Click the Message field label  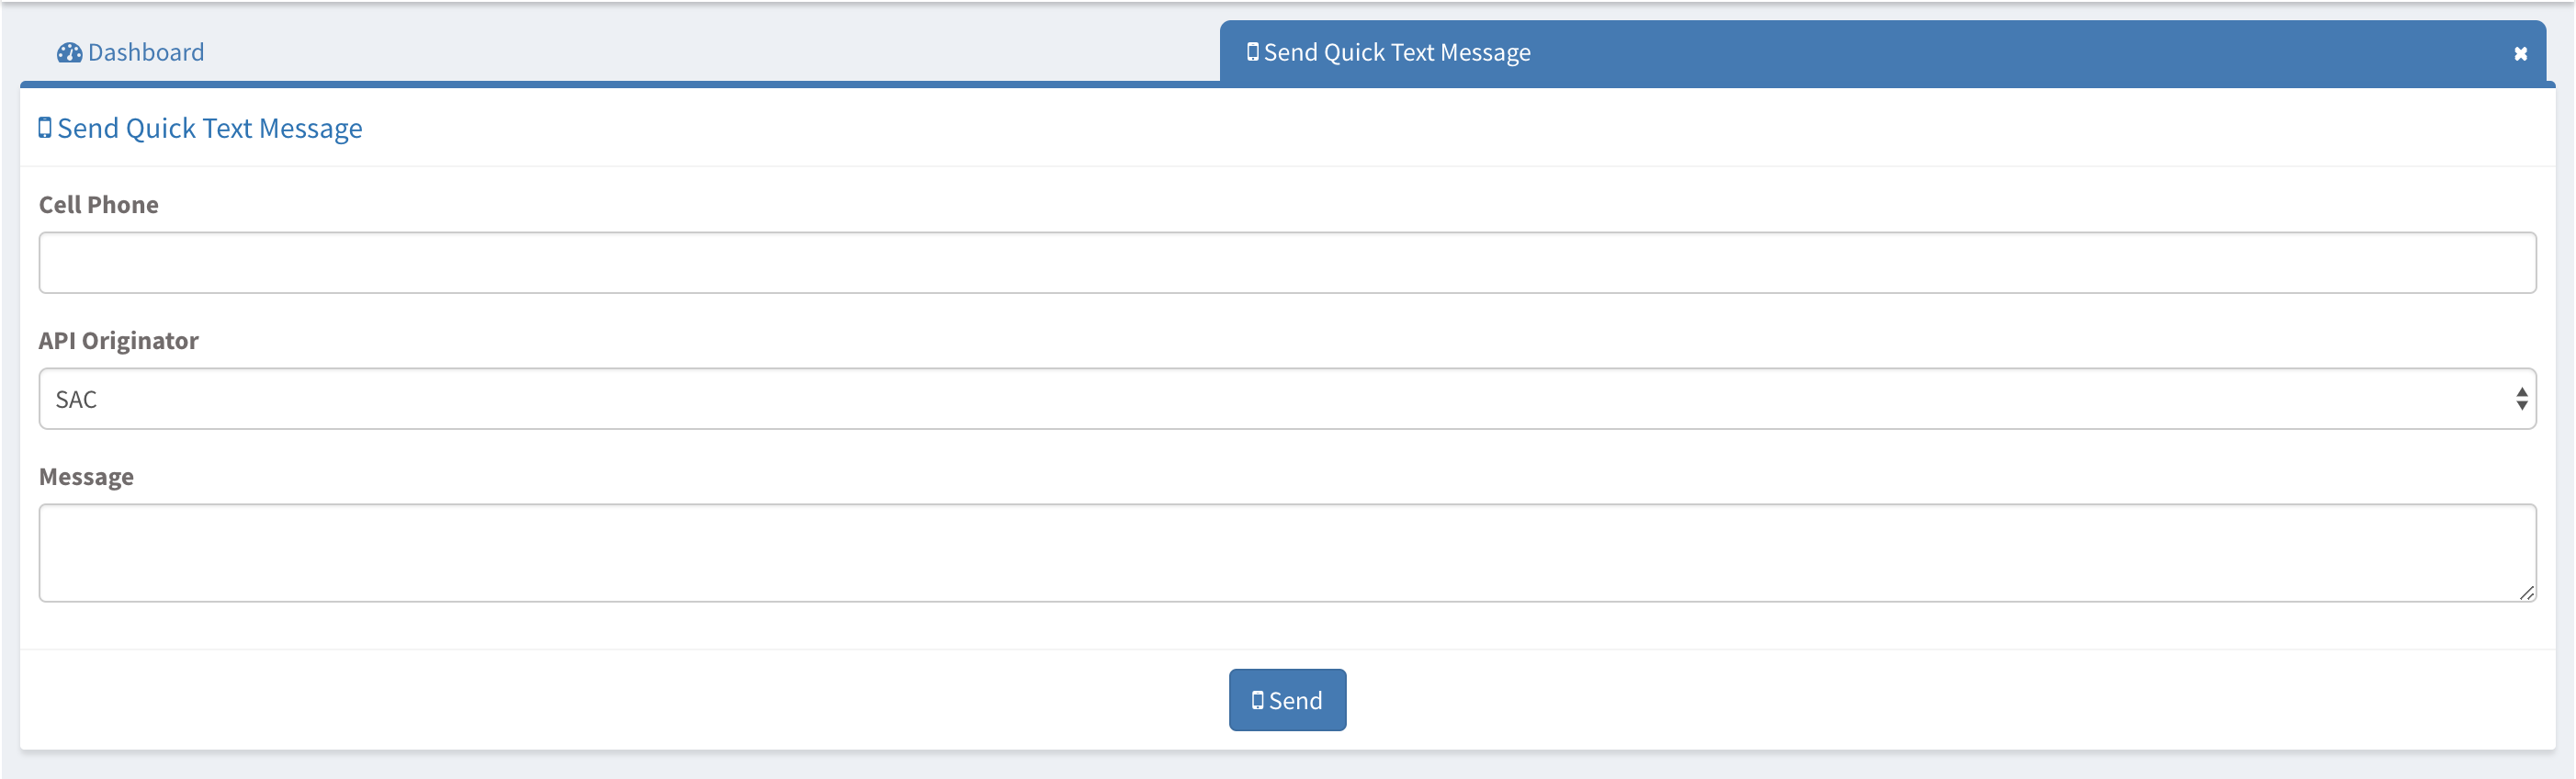click(x=86, y=477)
